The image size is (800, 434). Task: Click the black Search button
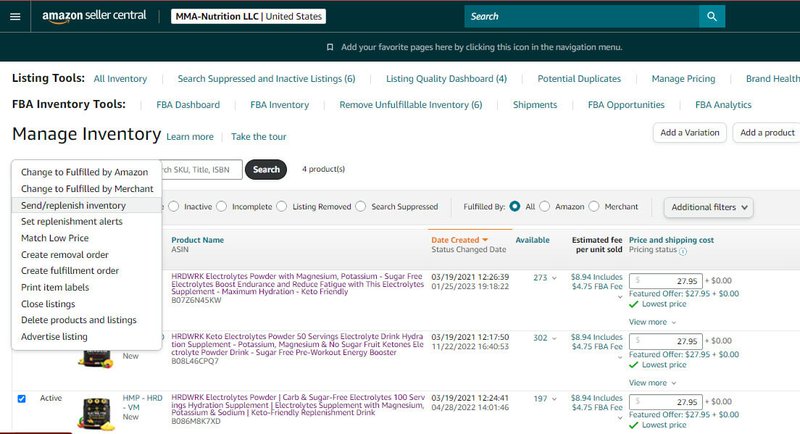pyautogui.click(x=266, y=169)
